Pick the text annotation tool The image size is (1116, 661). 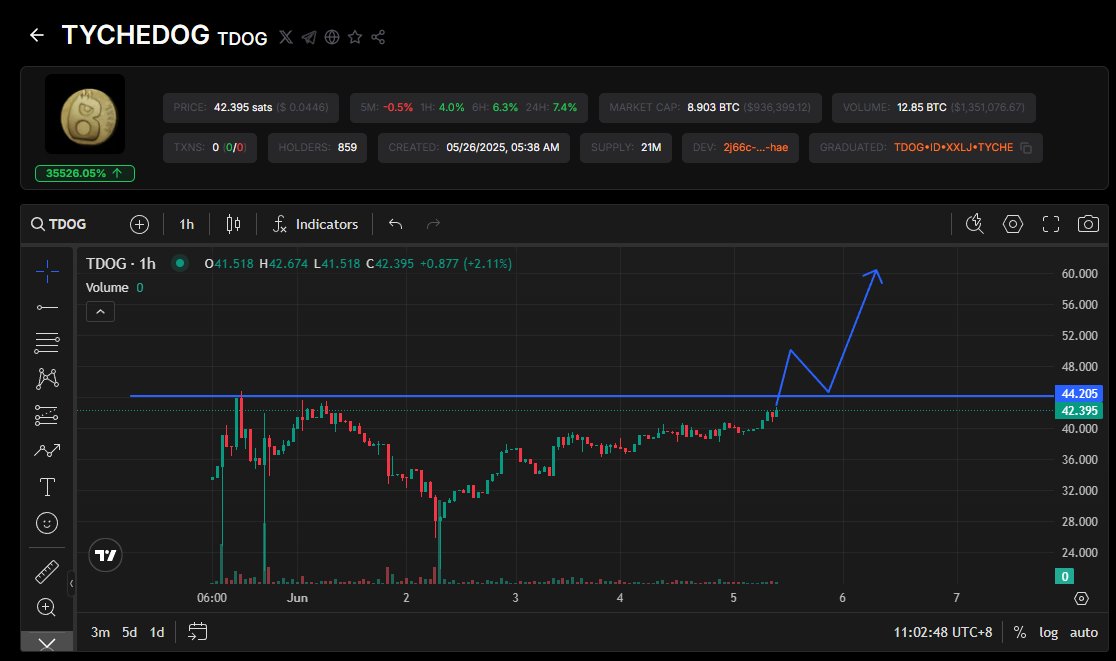[46, 487]
